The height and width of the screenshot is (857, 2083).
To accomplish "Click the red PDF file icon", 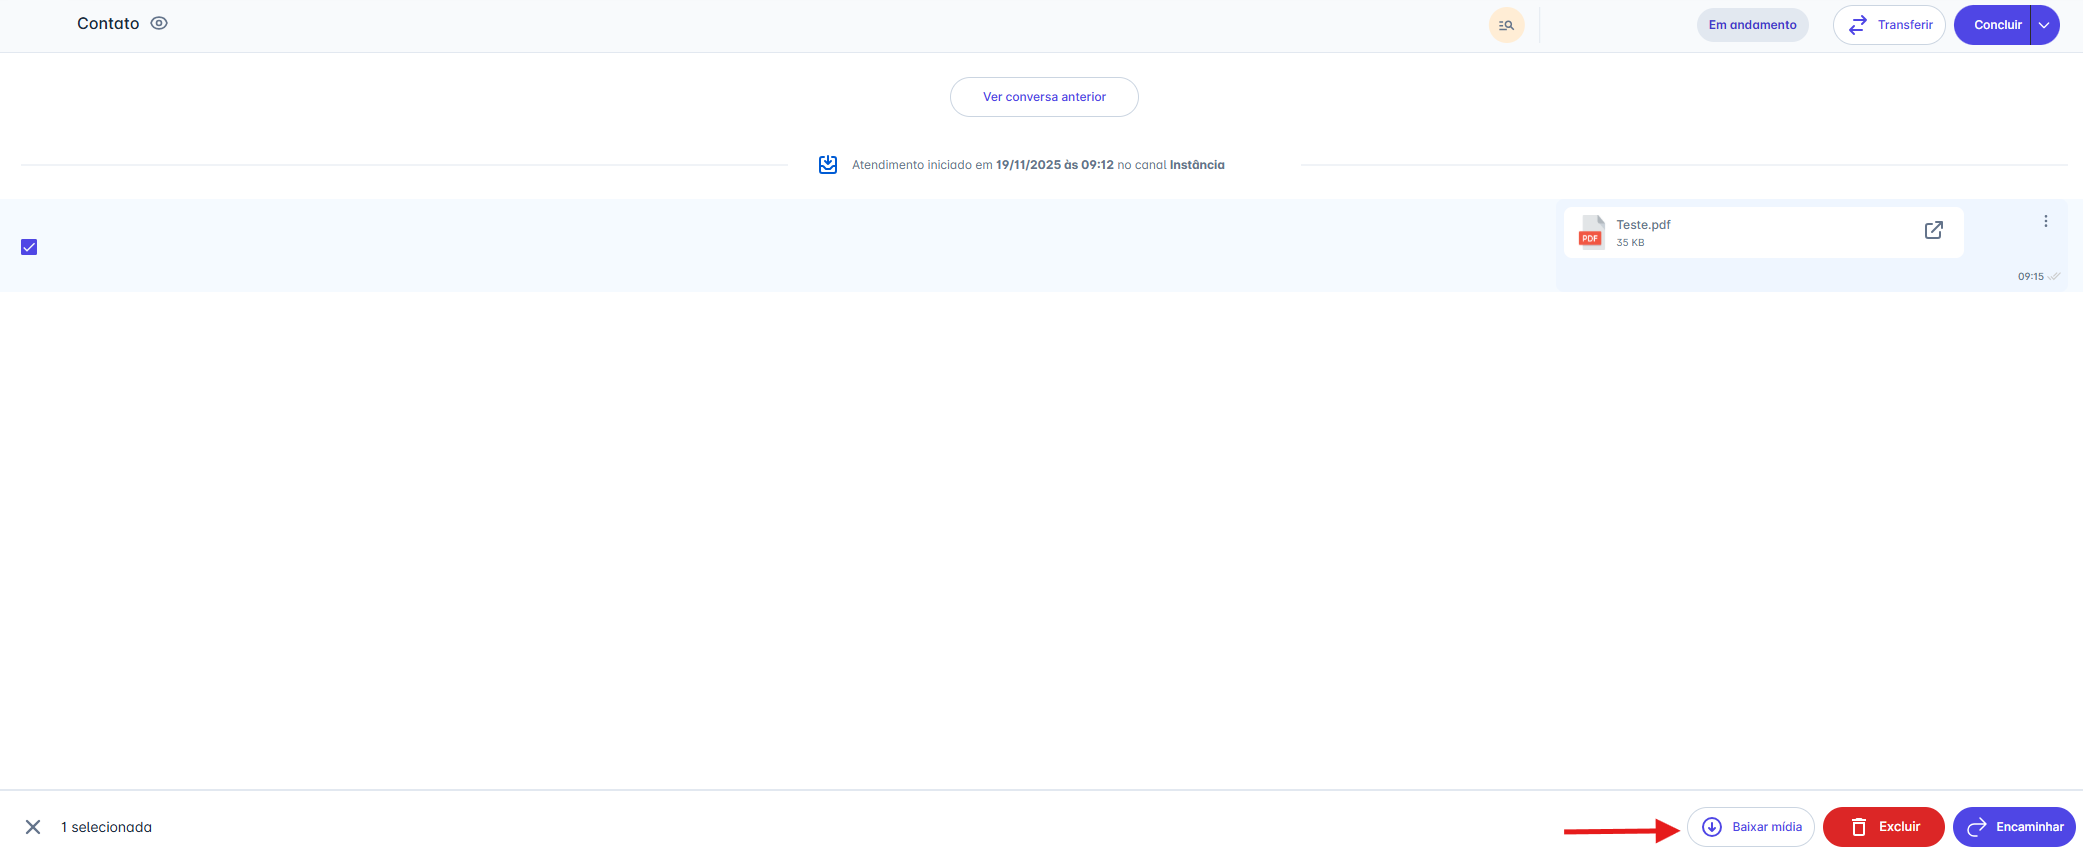I will (1590, 232).
